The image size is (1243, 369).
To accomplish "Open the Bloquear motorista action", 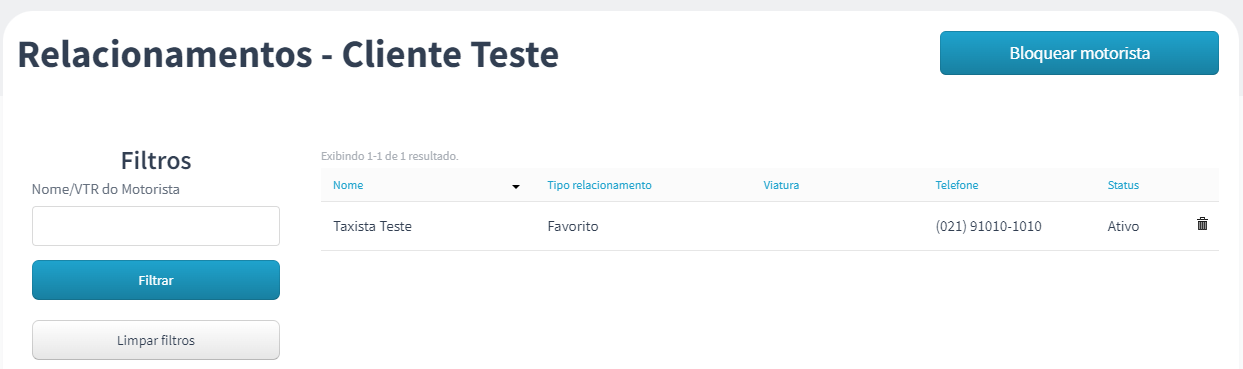I will coord(1079,53).
